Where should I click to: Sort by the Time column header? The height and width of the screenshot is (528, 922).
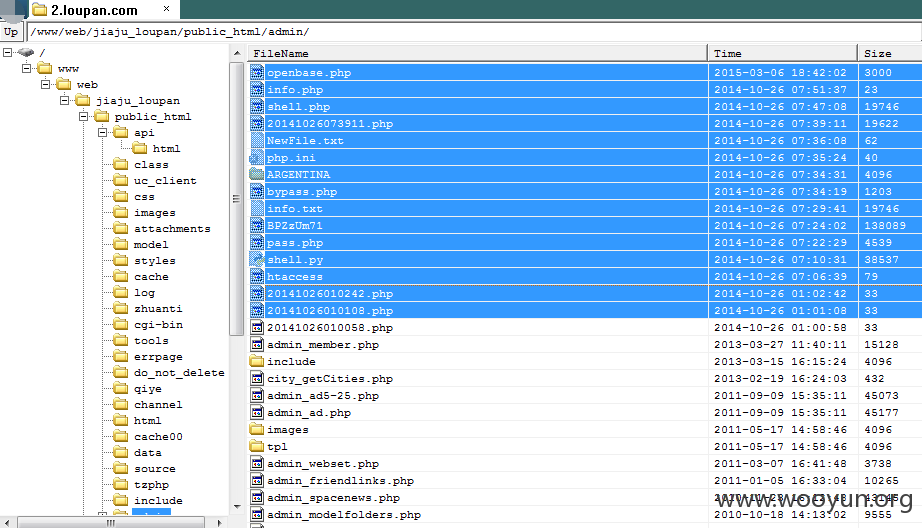click(x=783, y=53)
